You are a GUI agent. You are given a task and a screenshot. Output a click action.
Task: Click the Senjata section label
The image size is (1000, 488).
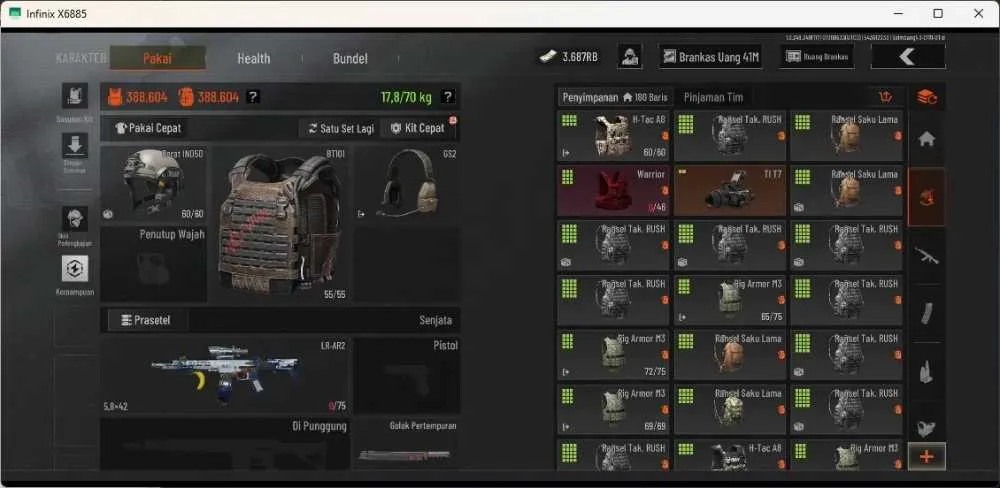tap(436, 320)
